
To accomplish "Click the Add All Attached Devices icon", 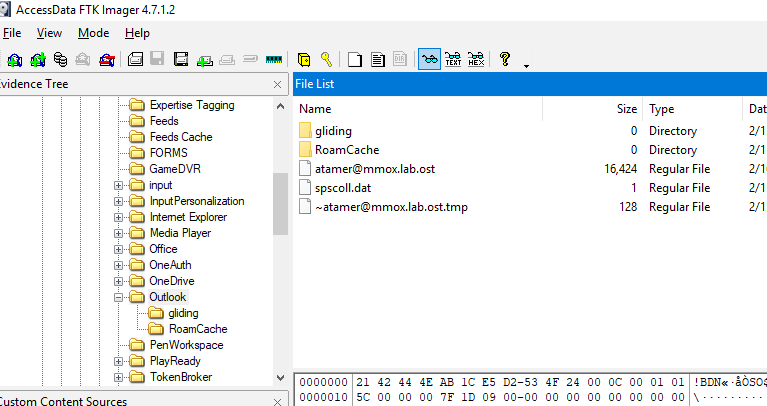I will pos(38,60).
